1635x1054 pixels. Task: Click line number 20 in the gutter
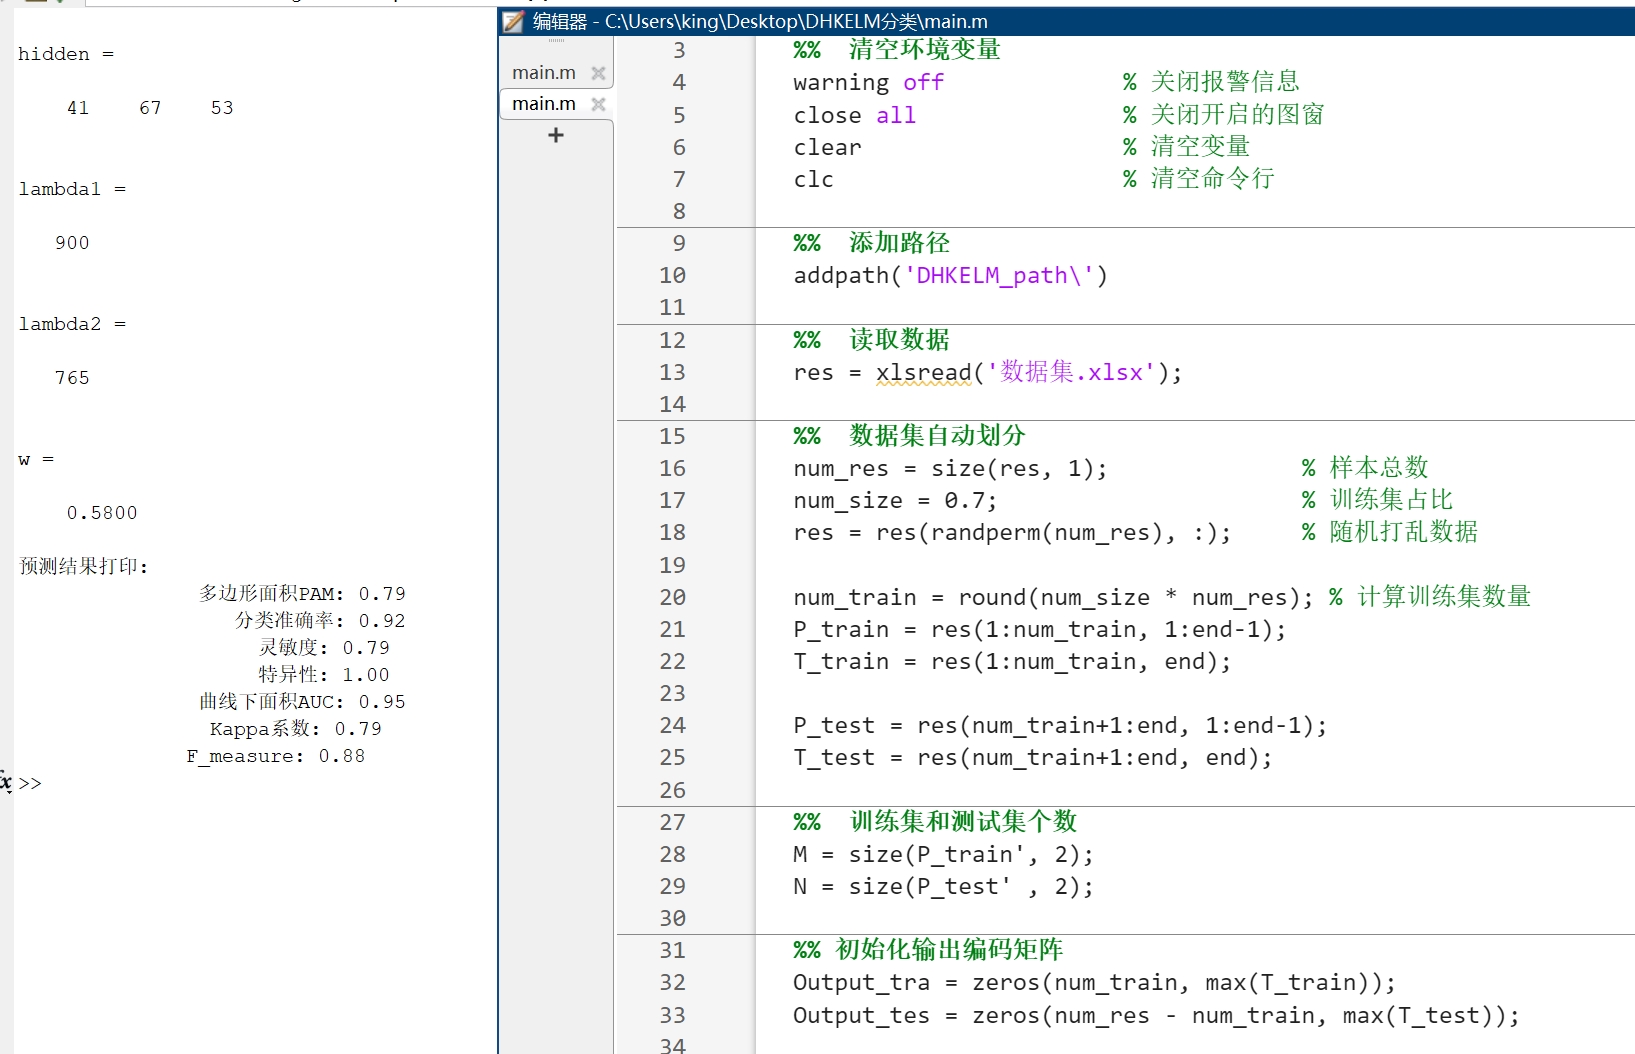tap(672, 598)
